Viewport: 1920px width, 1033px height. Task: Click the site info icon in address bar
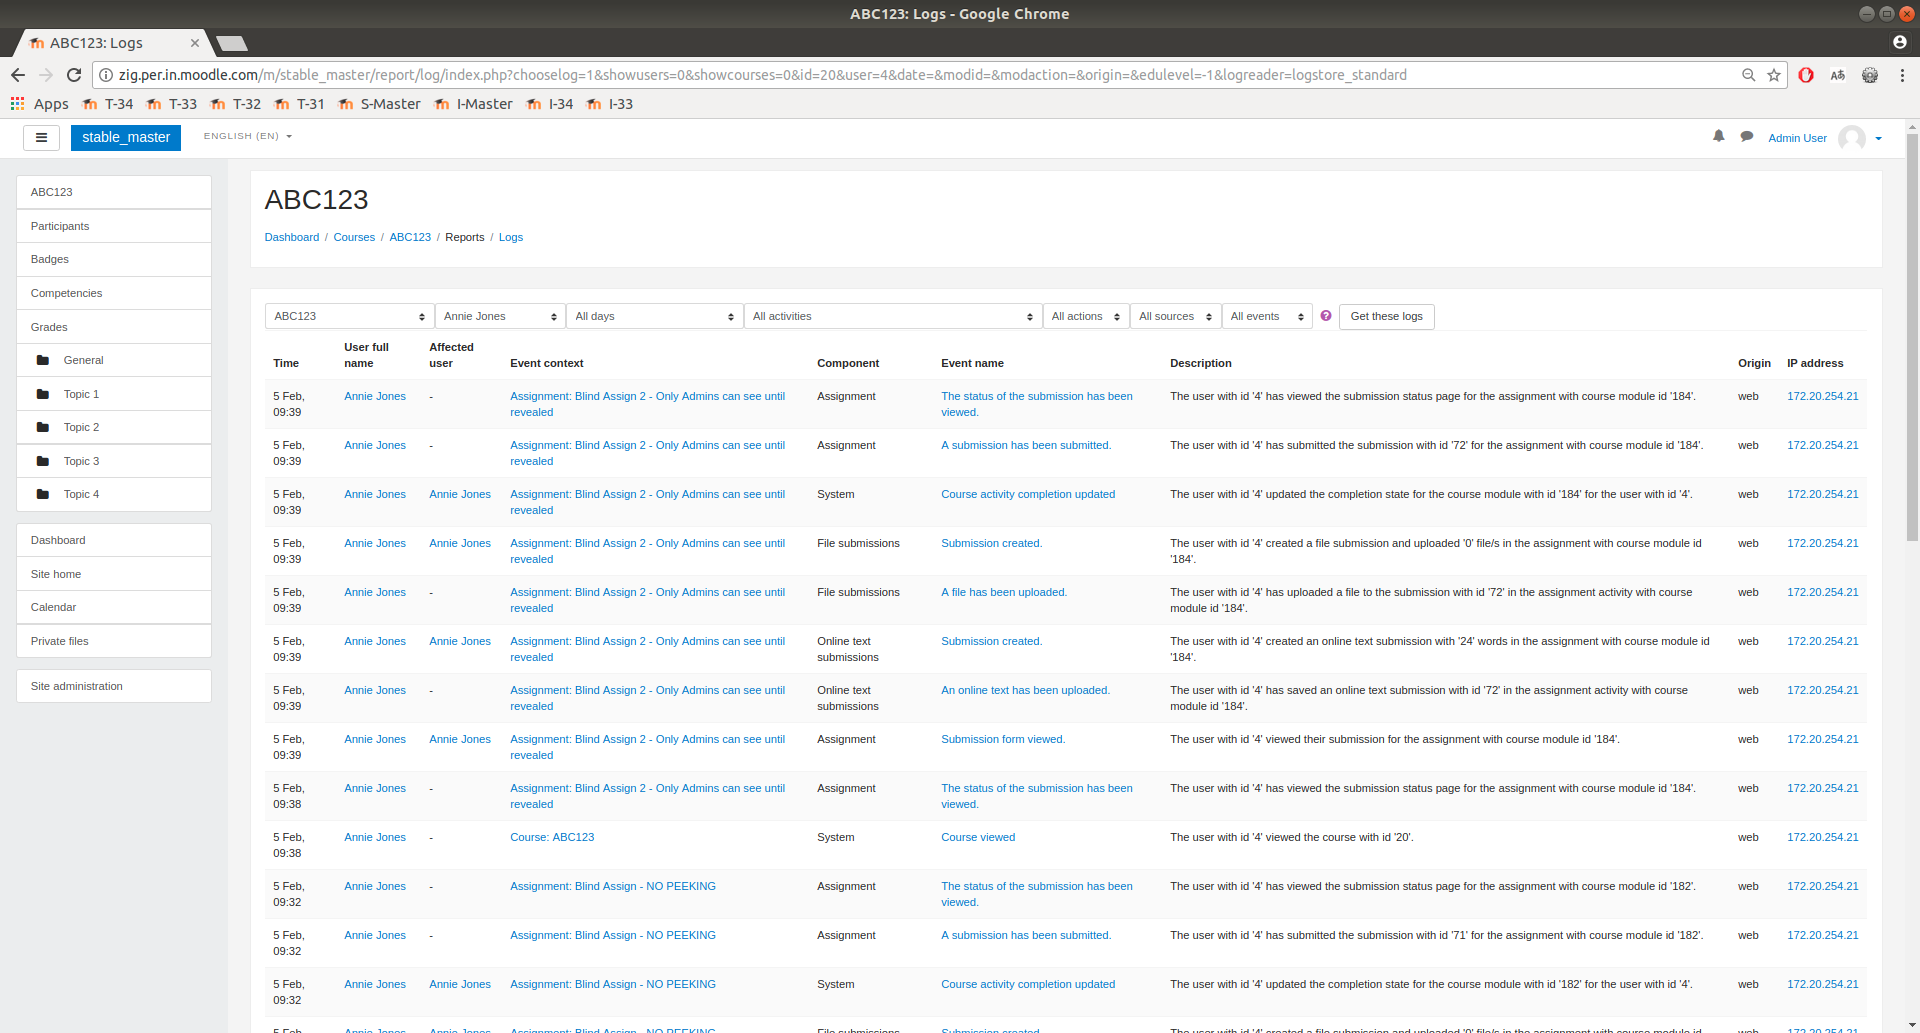click(x=106, y=75)
